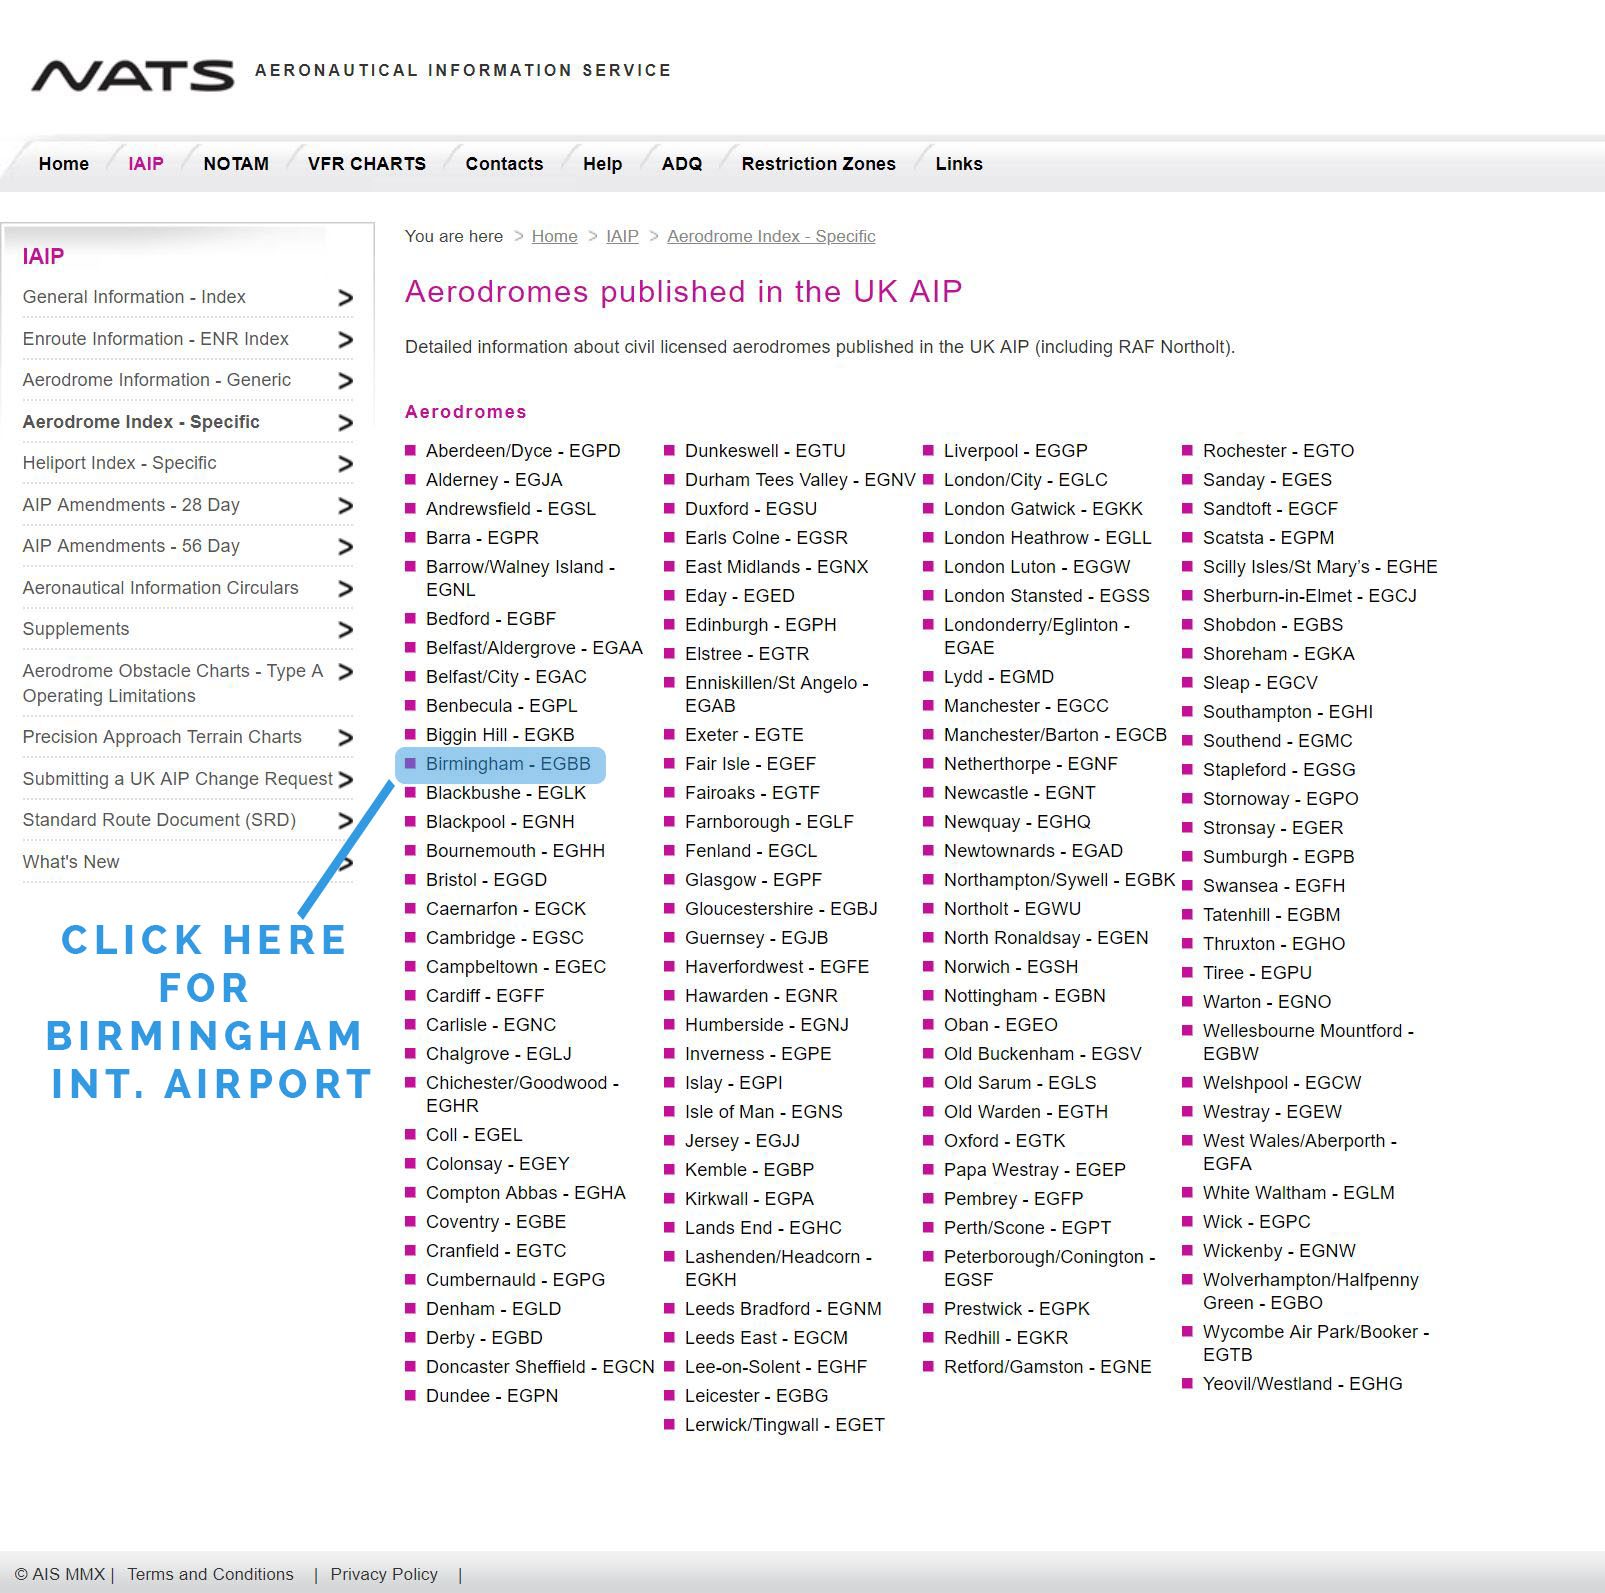The height and width of the screenshot is (1593, 1605).
Task: Open Terms and Conditions footer link
Action: pos(210,1574)
